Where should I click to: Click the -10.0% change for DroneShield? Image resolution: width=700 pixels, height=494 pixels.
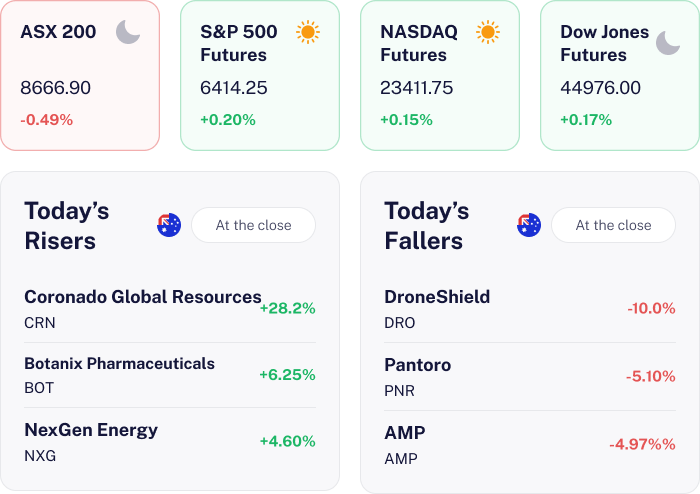point(651,308)
